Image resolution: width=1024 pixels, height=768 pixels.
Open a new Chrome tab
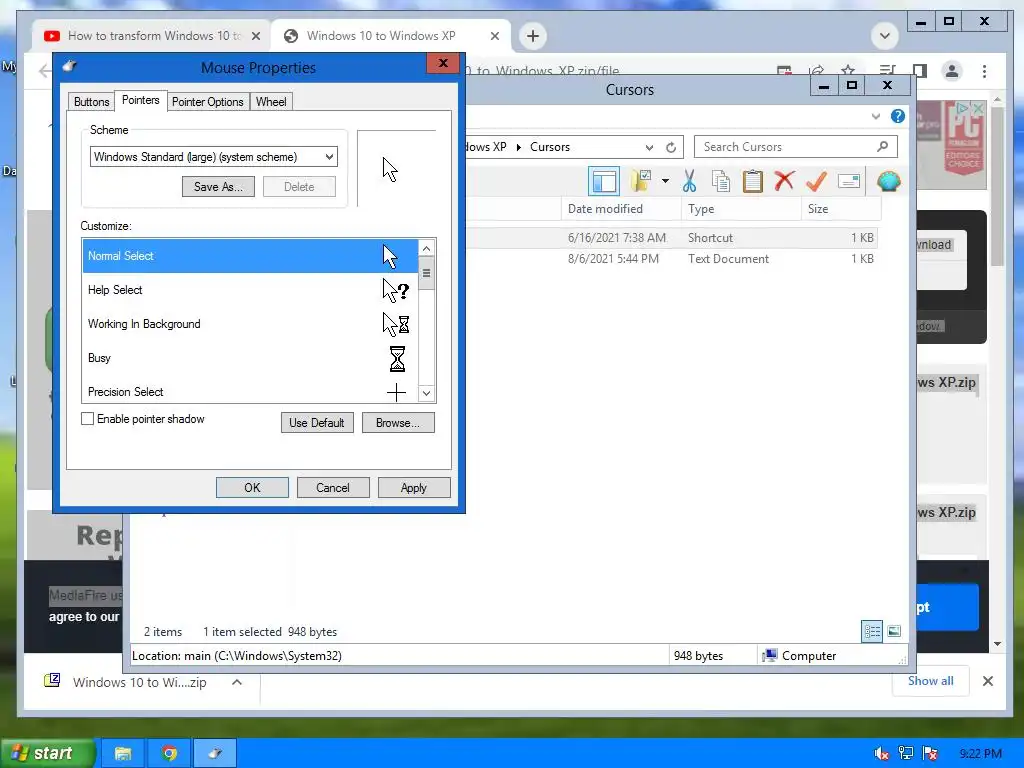click(x=533, y=36)
